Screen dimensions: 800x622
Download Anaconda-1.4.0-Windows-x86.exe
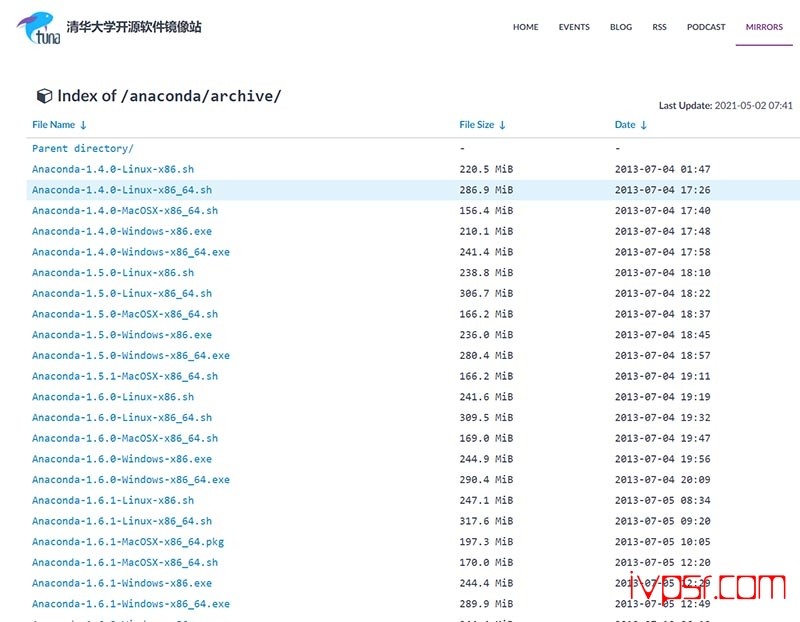click(122, 231)
